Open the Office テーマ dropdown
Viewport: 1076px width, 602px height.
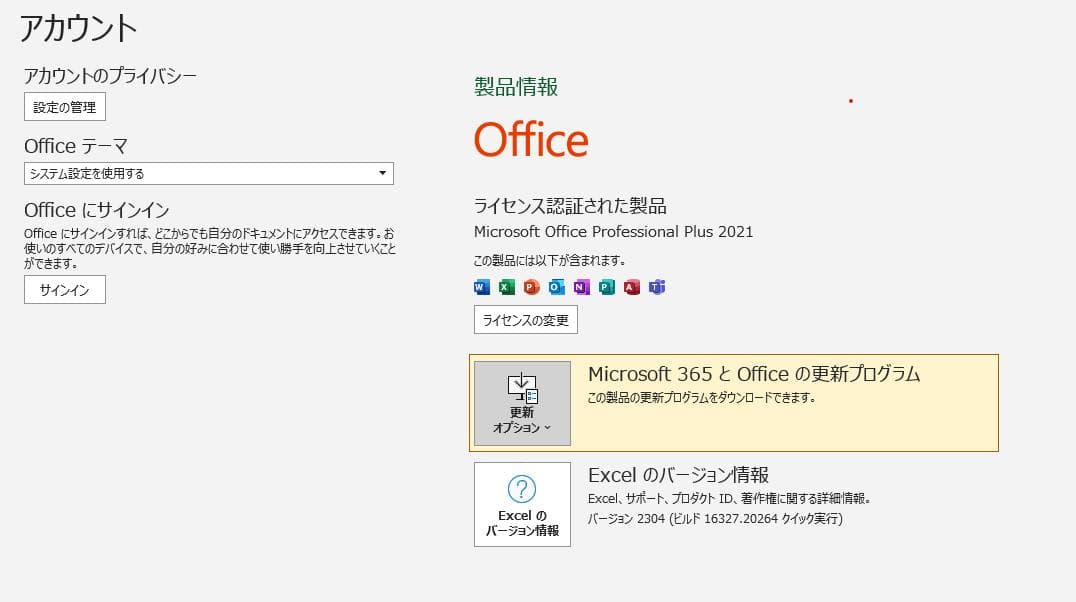coord(208,173)
